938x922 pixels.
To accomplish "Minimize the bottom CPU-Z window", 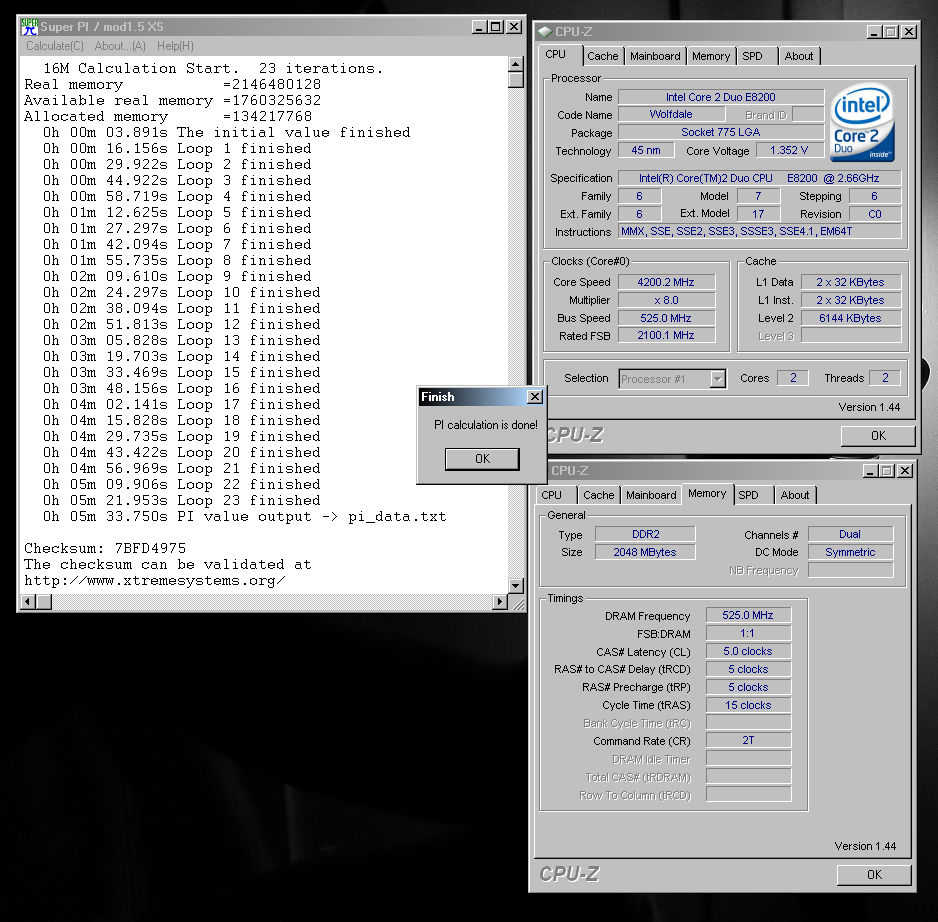I will pyautogui.click(x=870, y=471).
